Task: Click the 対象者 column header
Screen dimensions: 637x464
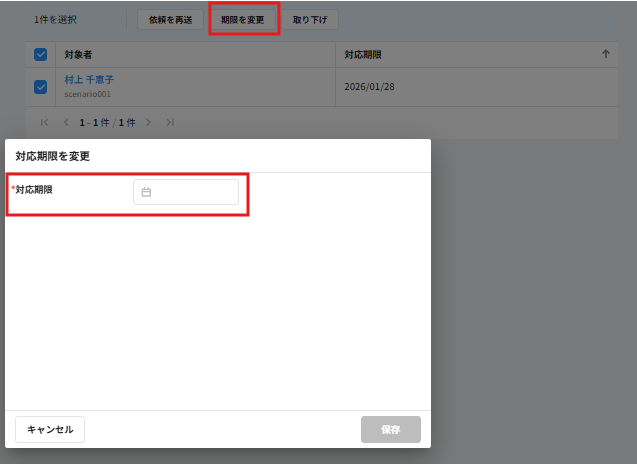Action: pyautogui.click(x=78, y=54)
